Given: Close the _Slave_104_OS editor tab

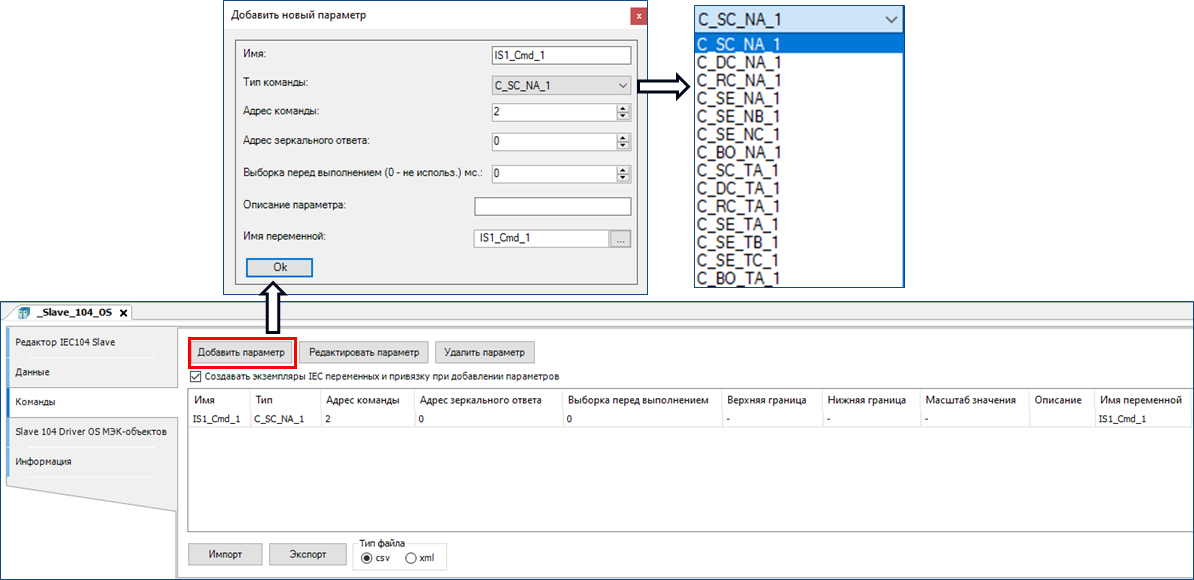Looking at the screenshot, I should click(x=123, y=313).
